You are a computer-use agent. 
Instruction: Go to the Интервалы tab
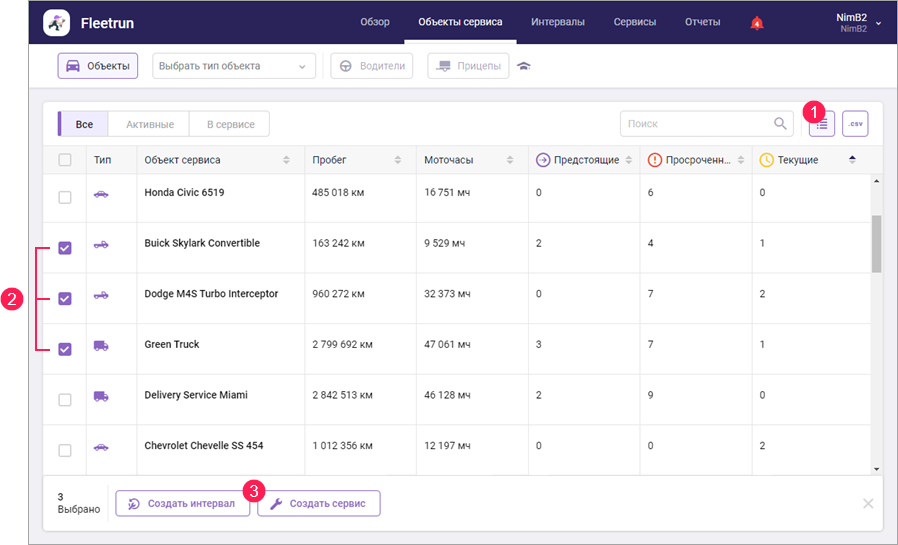point(558,22)
